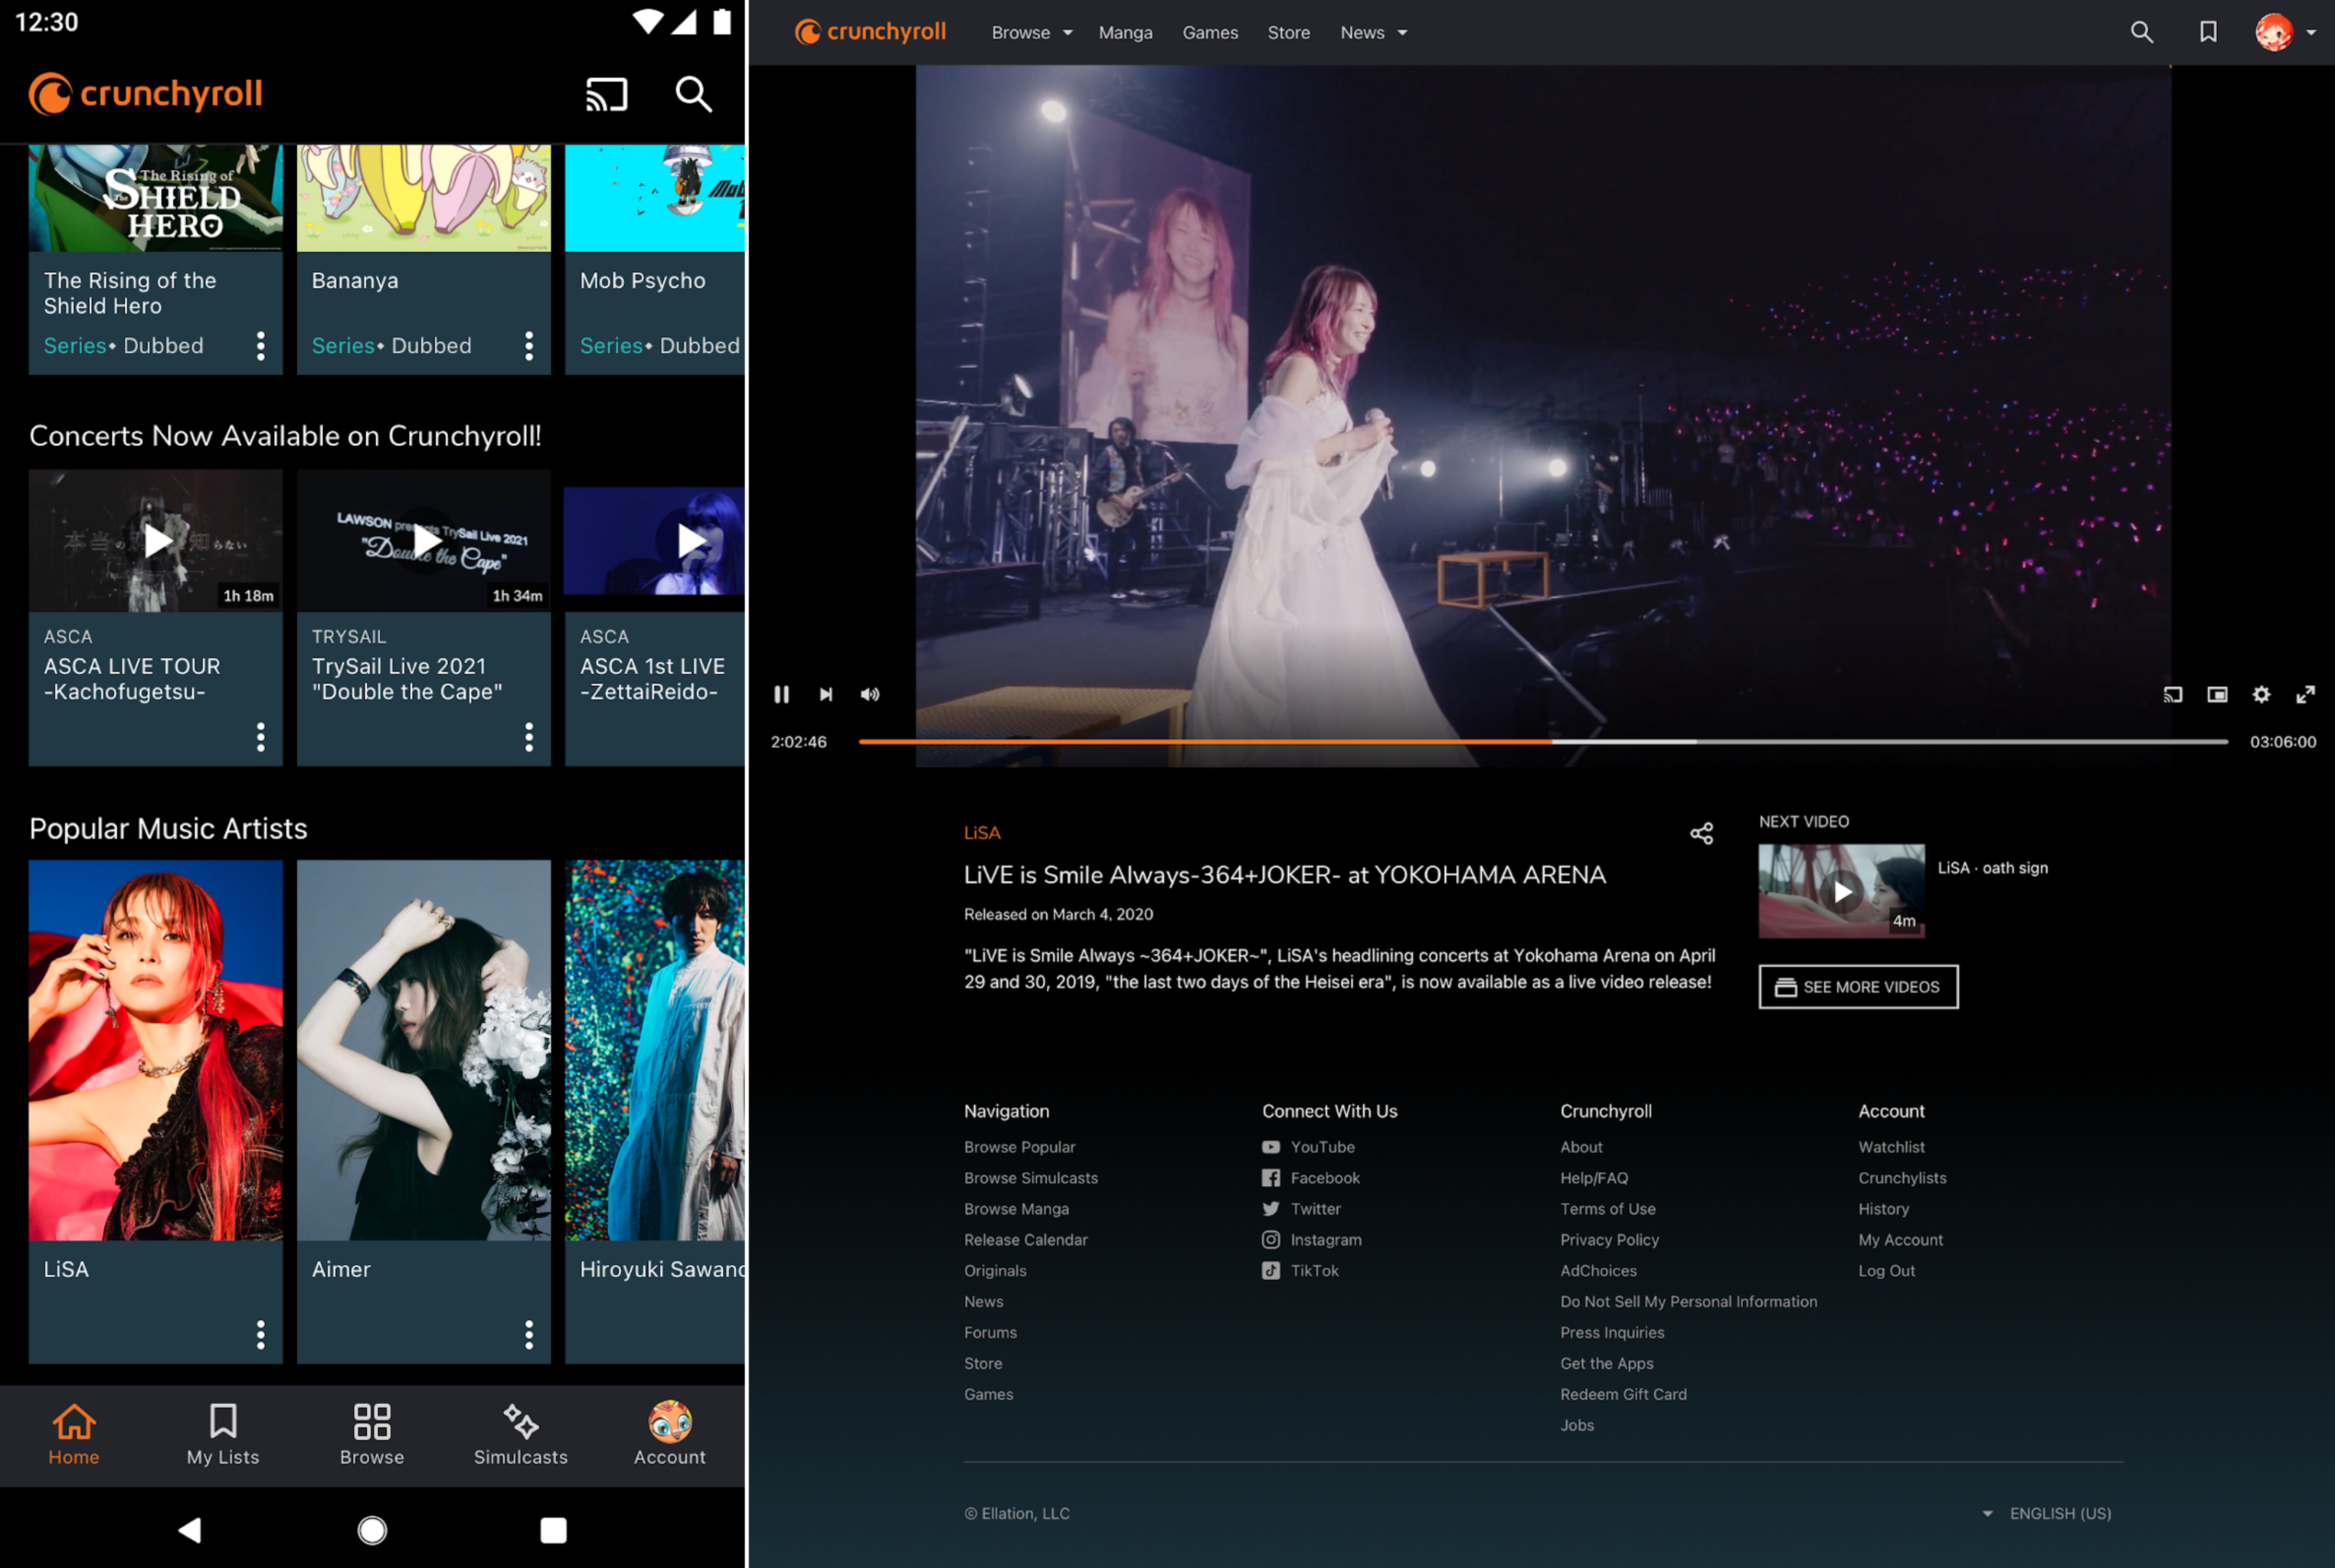2335x1568 pixels.
Task: Open the three-dot menu on Aimer artist card
Action: pos(529,1334)
